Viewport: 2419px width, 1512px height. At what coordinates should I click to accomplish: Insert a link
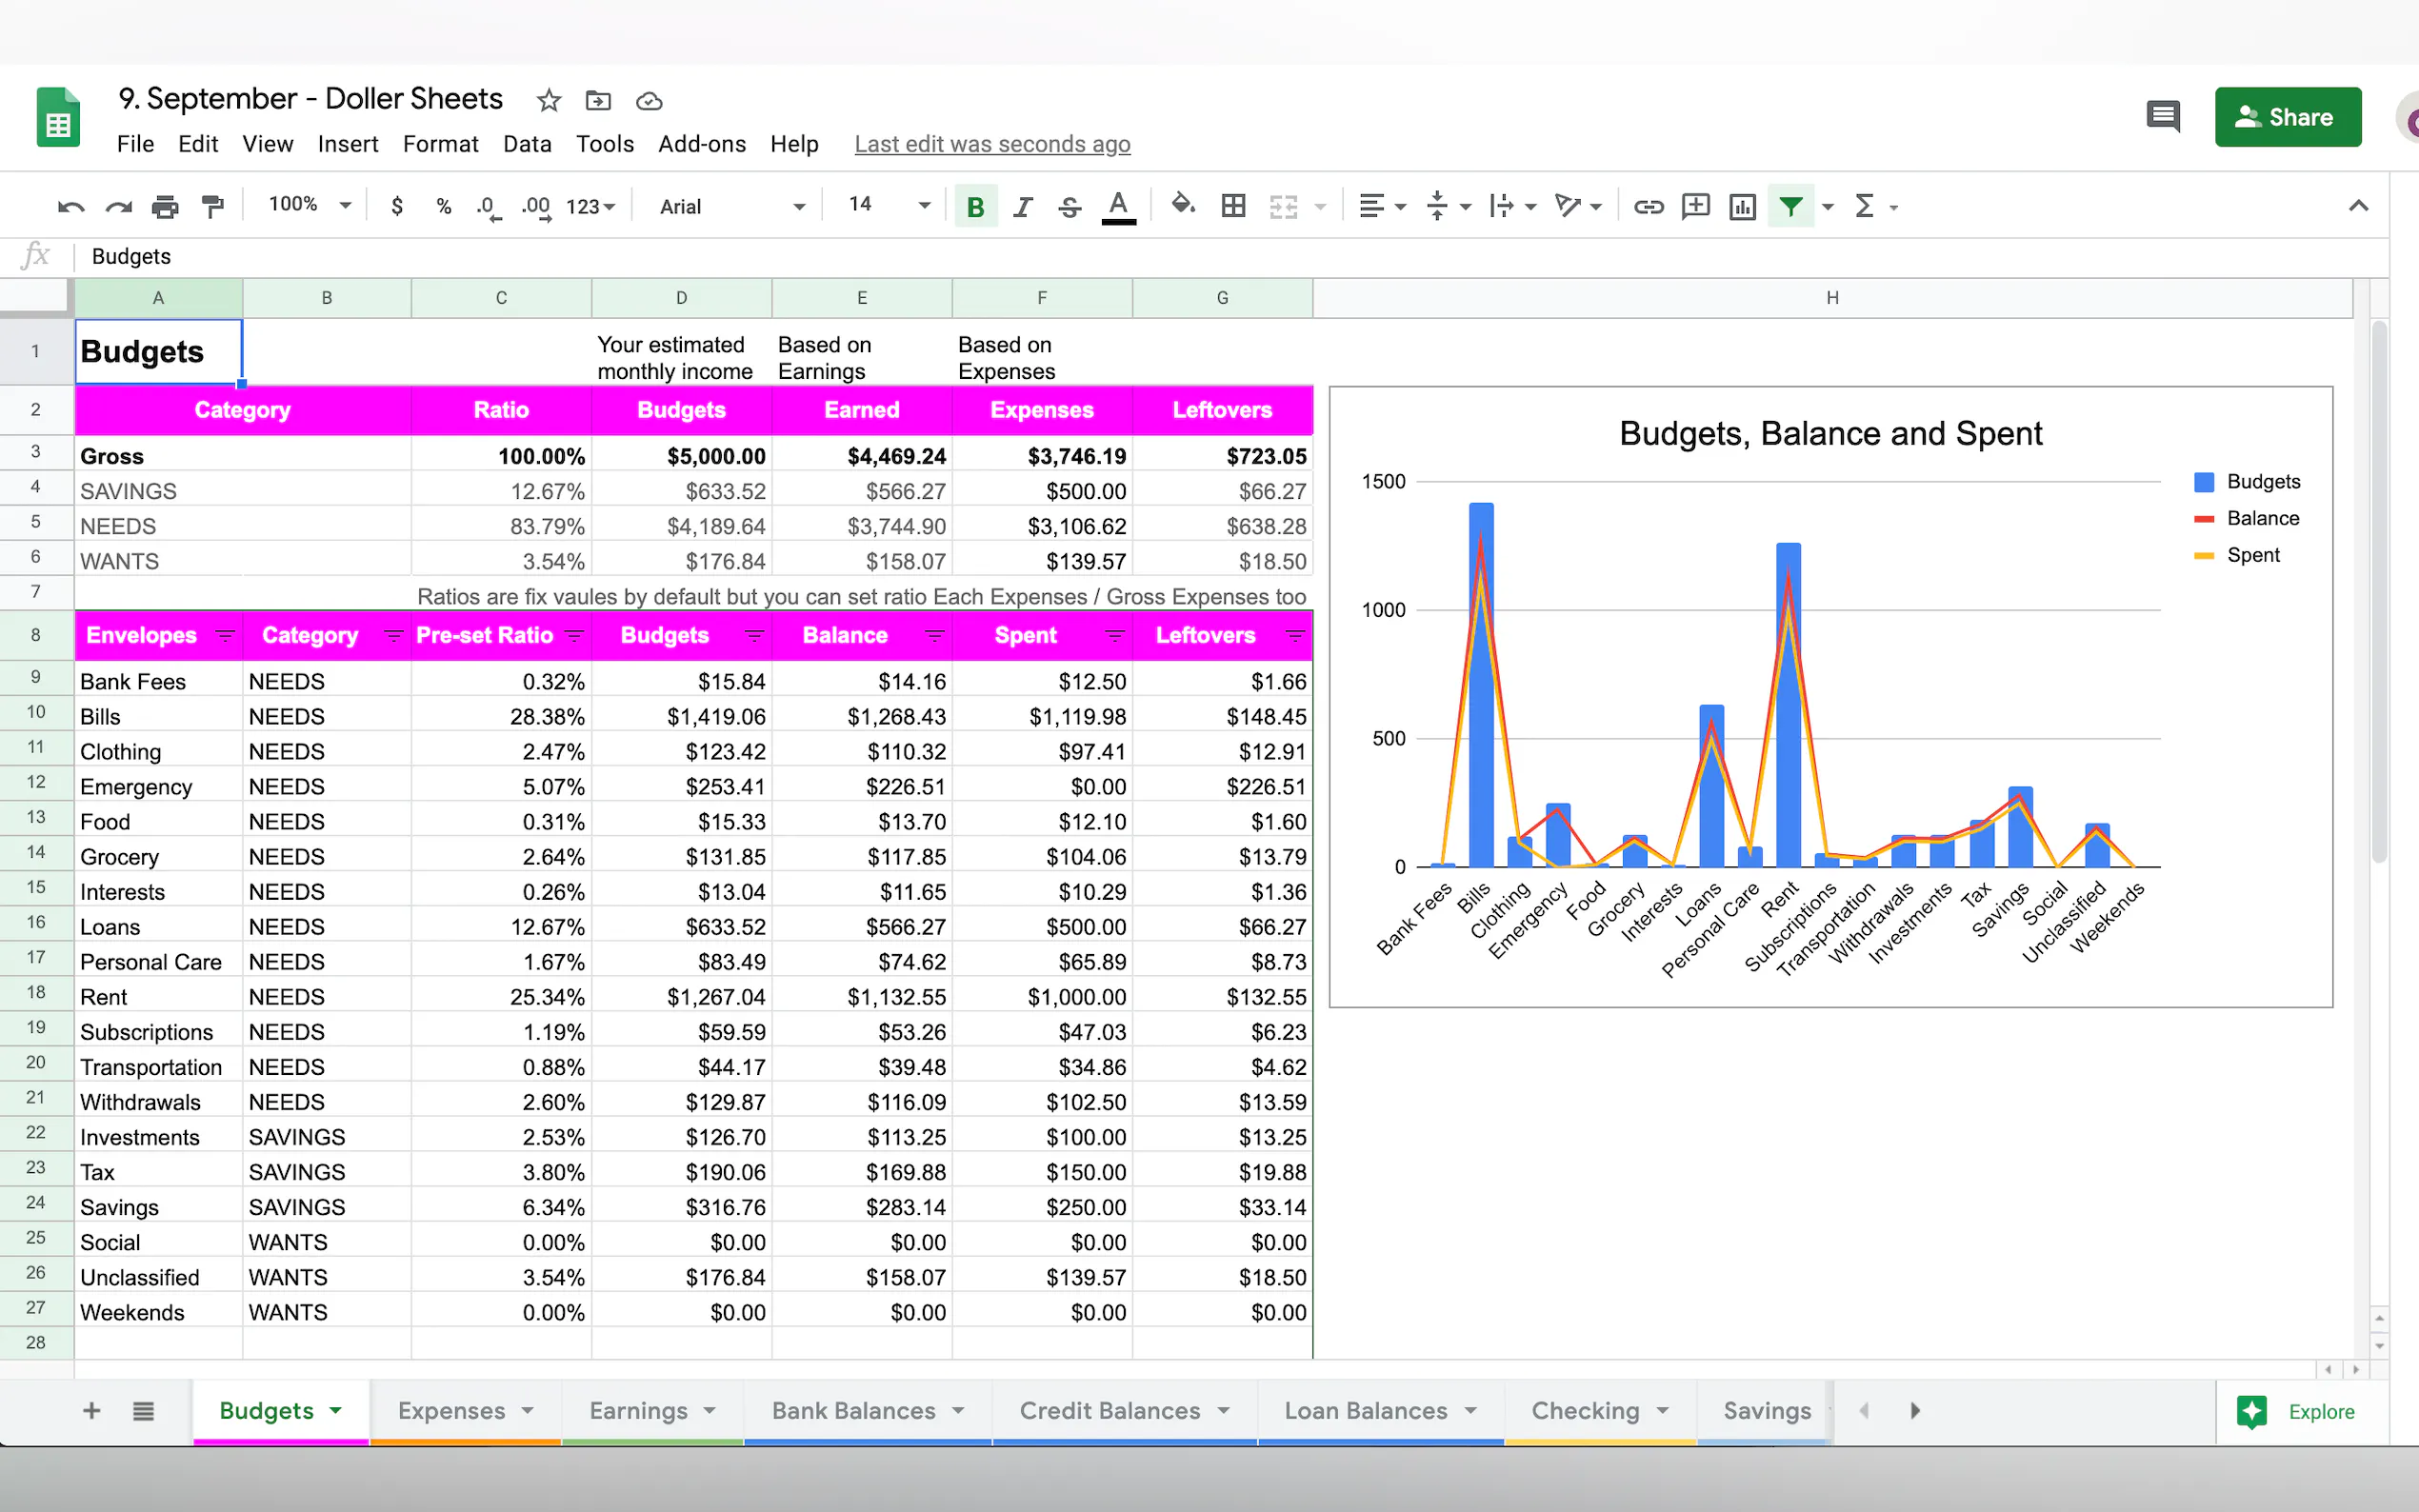point(1648,207)
